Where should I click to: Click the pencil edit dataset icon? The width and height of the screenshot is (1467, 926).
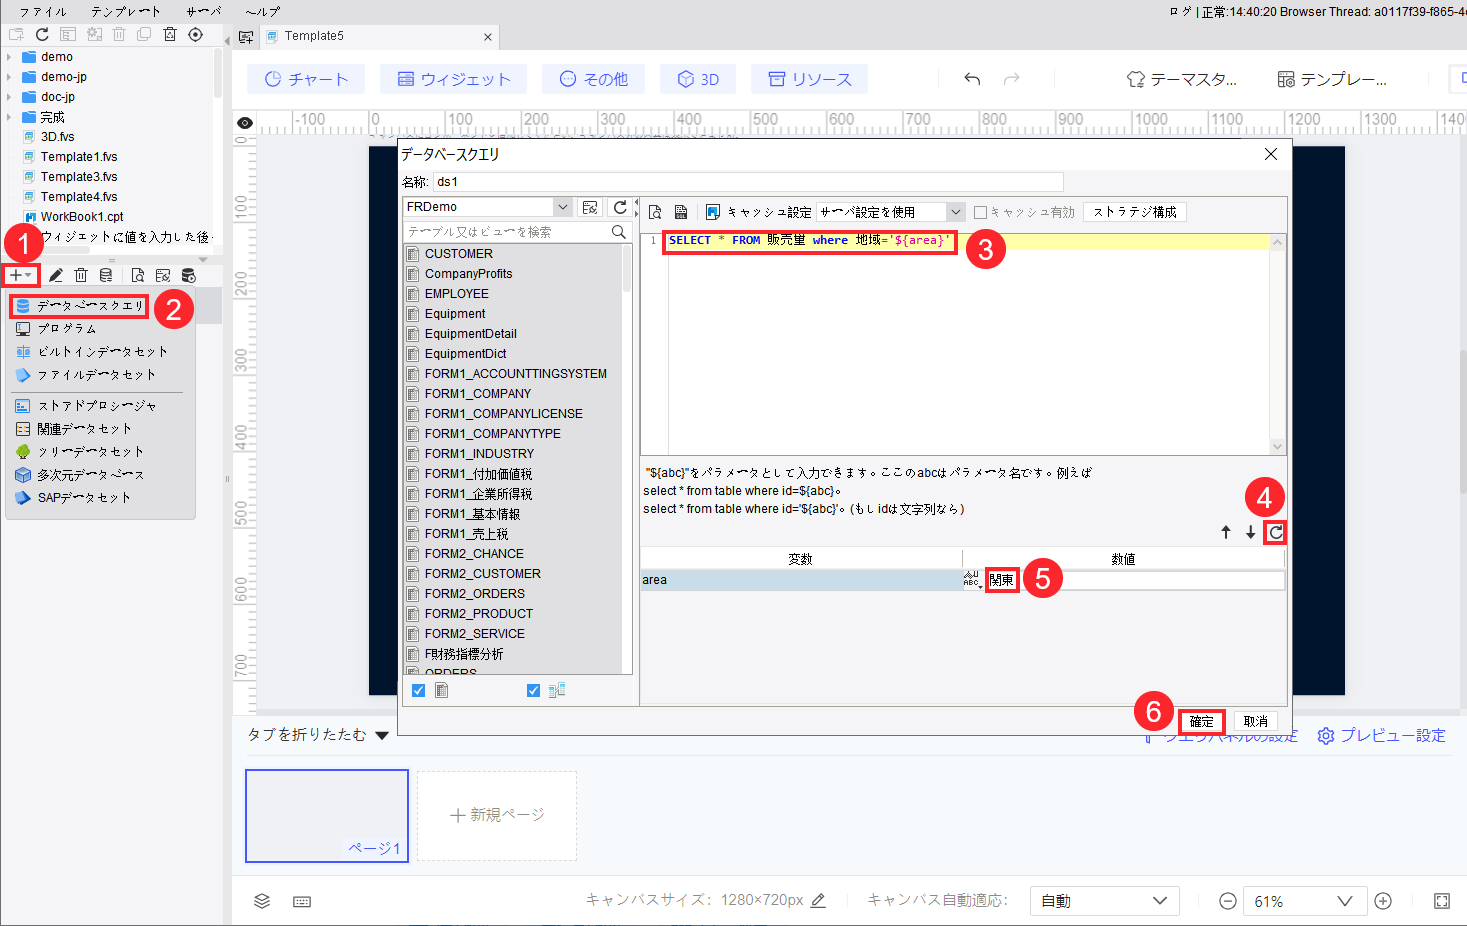point(56,275)
